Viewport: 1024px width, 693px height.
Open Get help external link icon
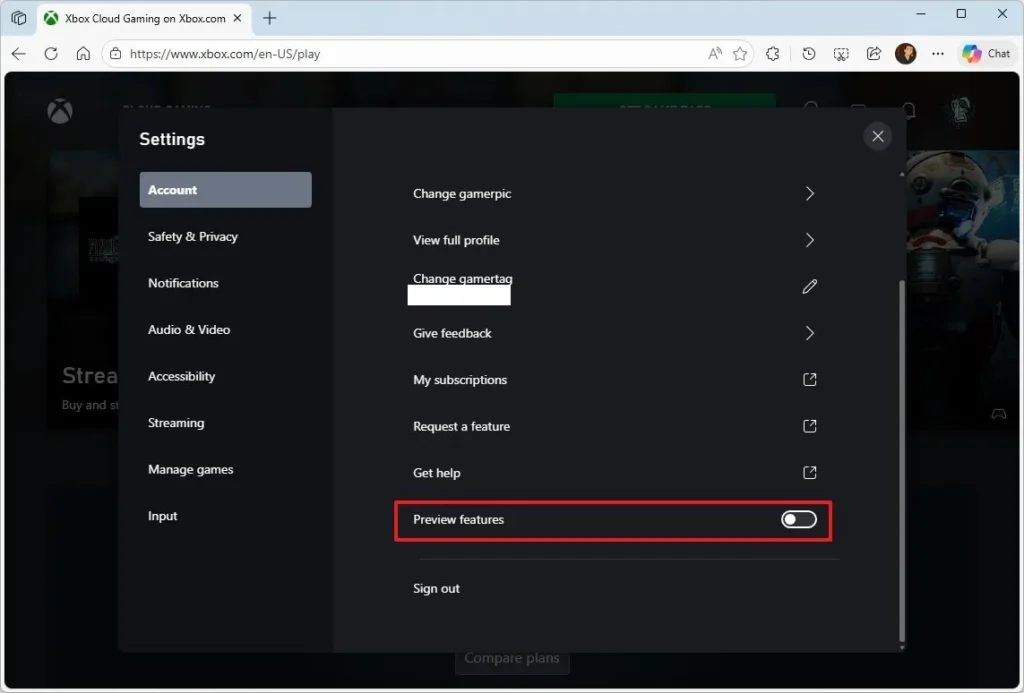pyautogui.click(x=809, y=472)
